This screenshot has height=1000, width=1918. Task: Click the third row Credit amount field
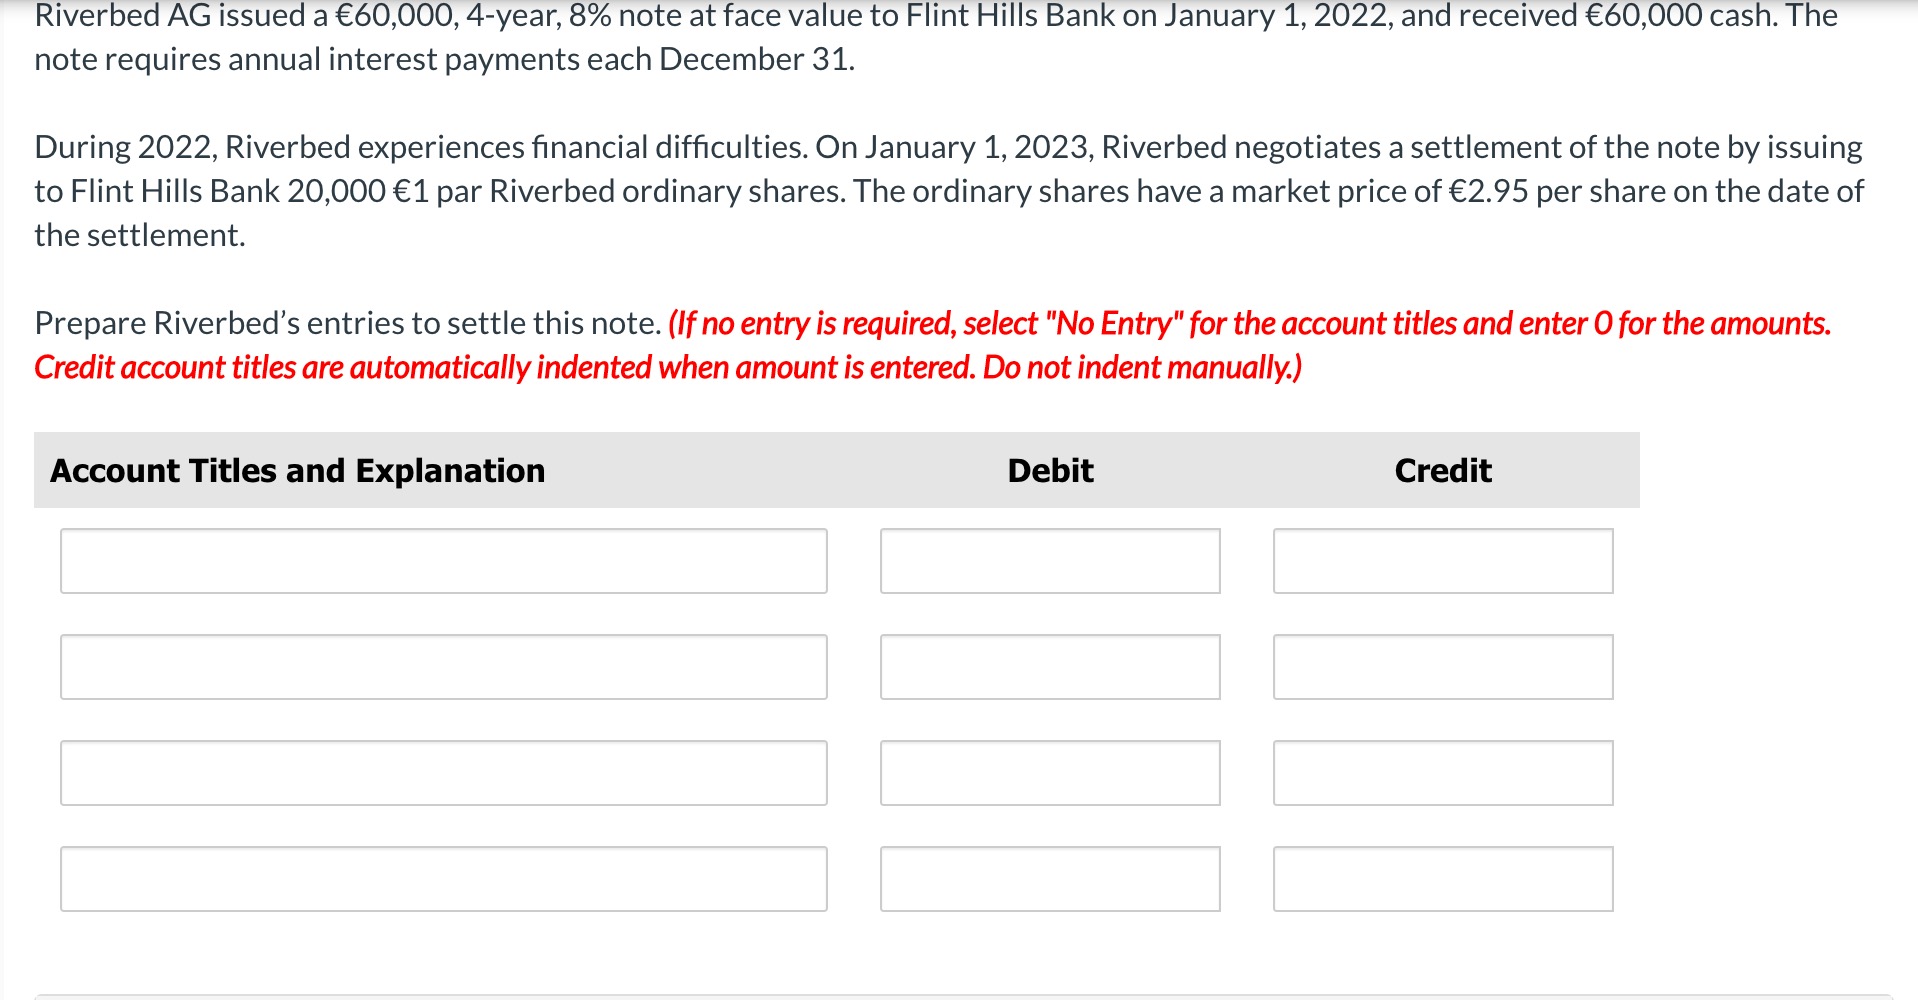point(1443,773)
